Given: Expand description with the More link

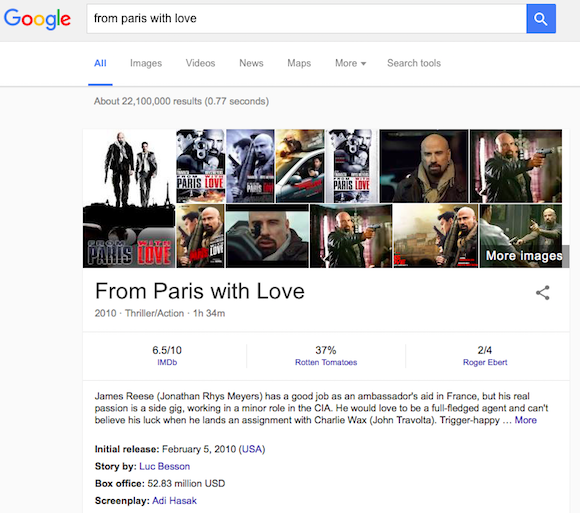Looking at the screenshot, I should [x=526, y=420].
